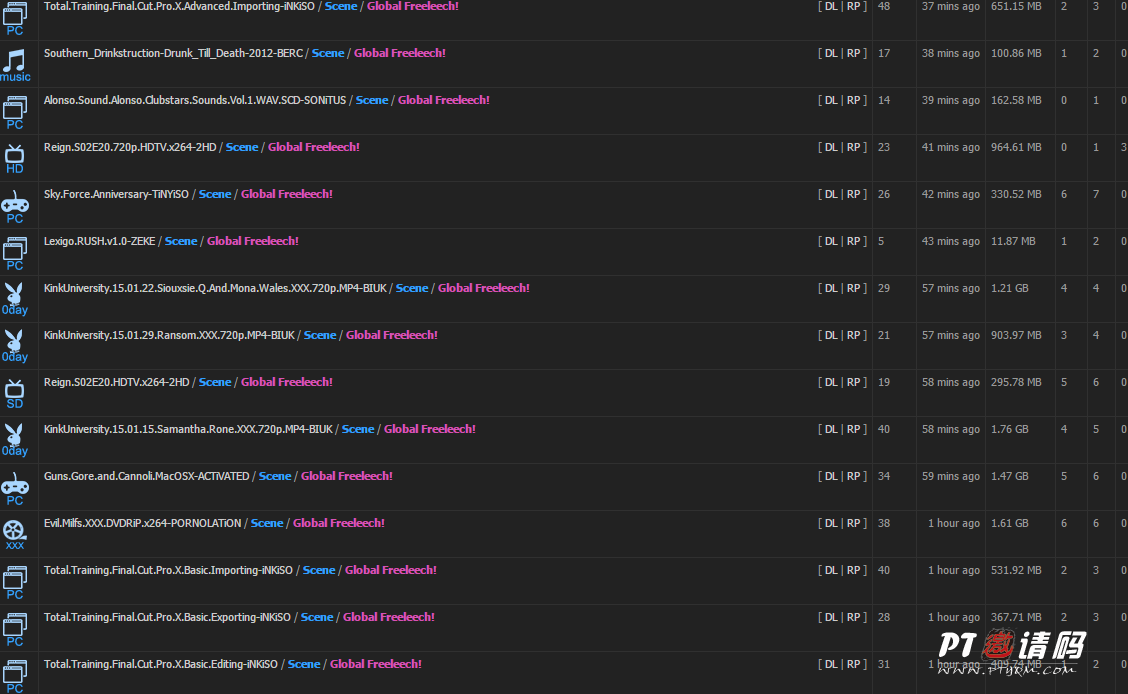Download Guns.Gore.and.Cannoli using DL

click(x=831, y=476)
